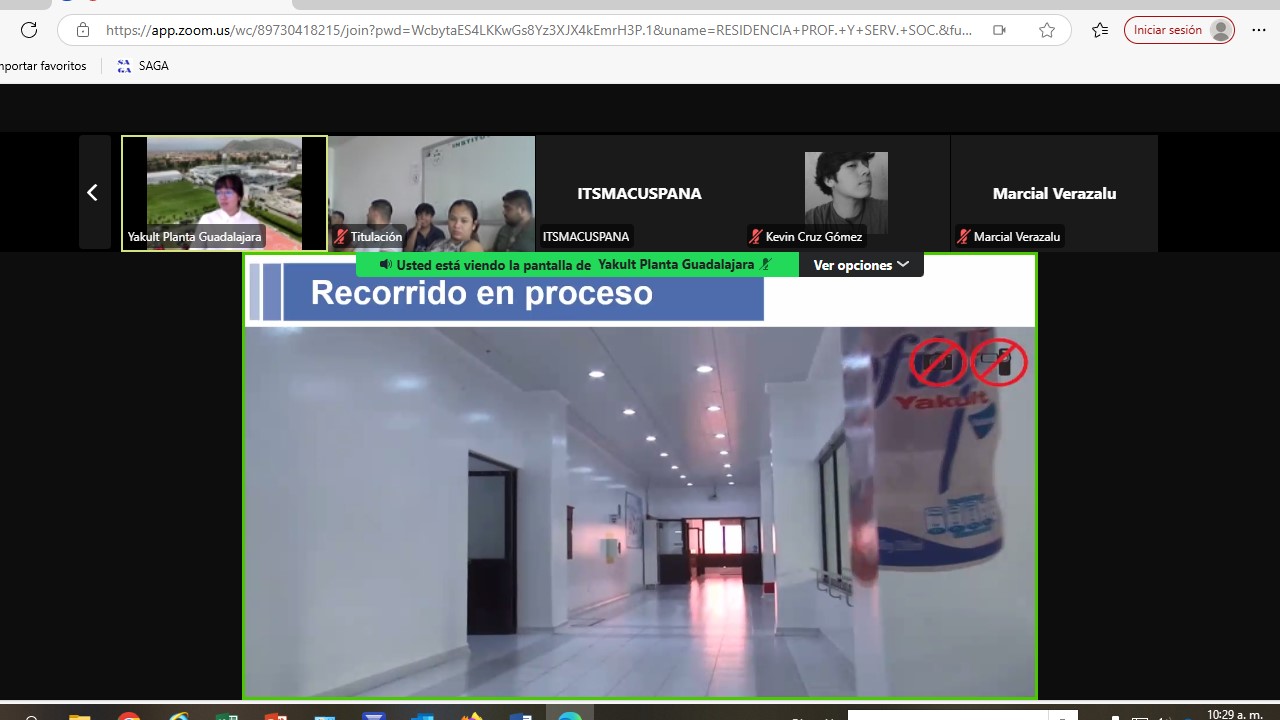Click the green screen-sharing notification banner text

(x=577, y=265)
